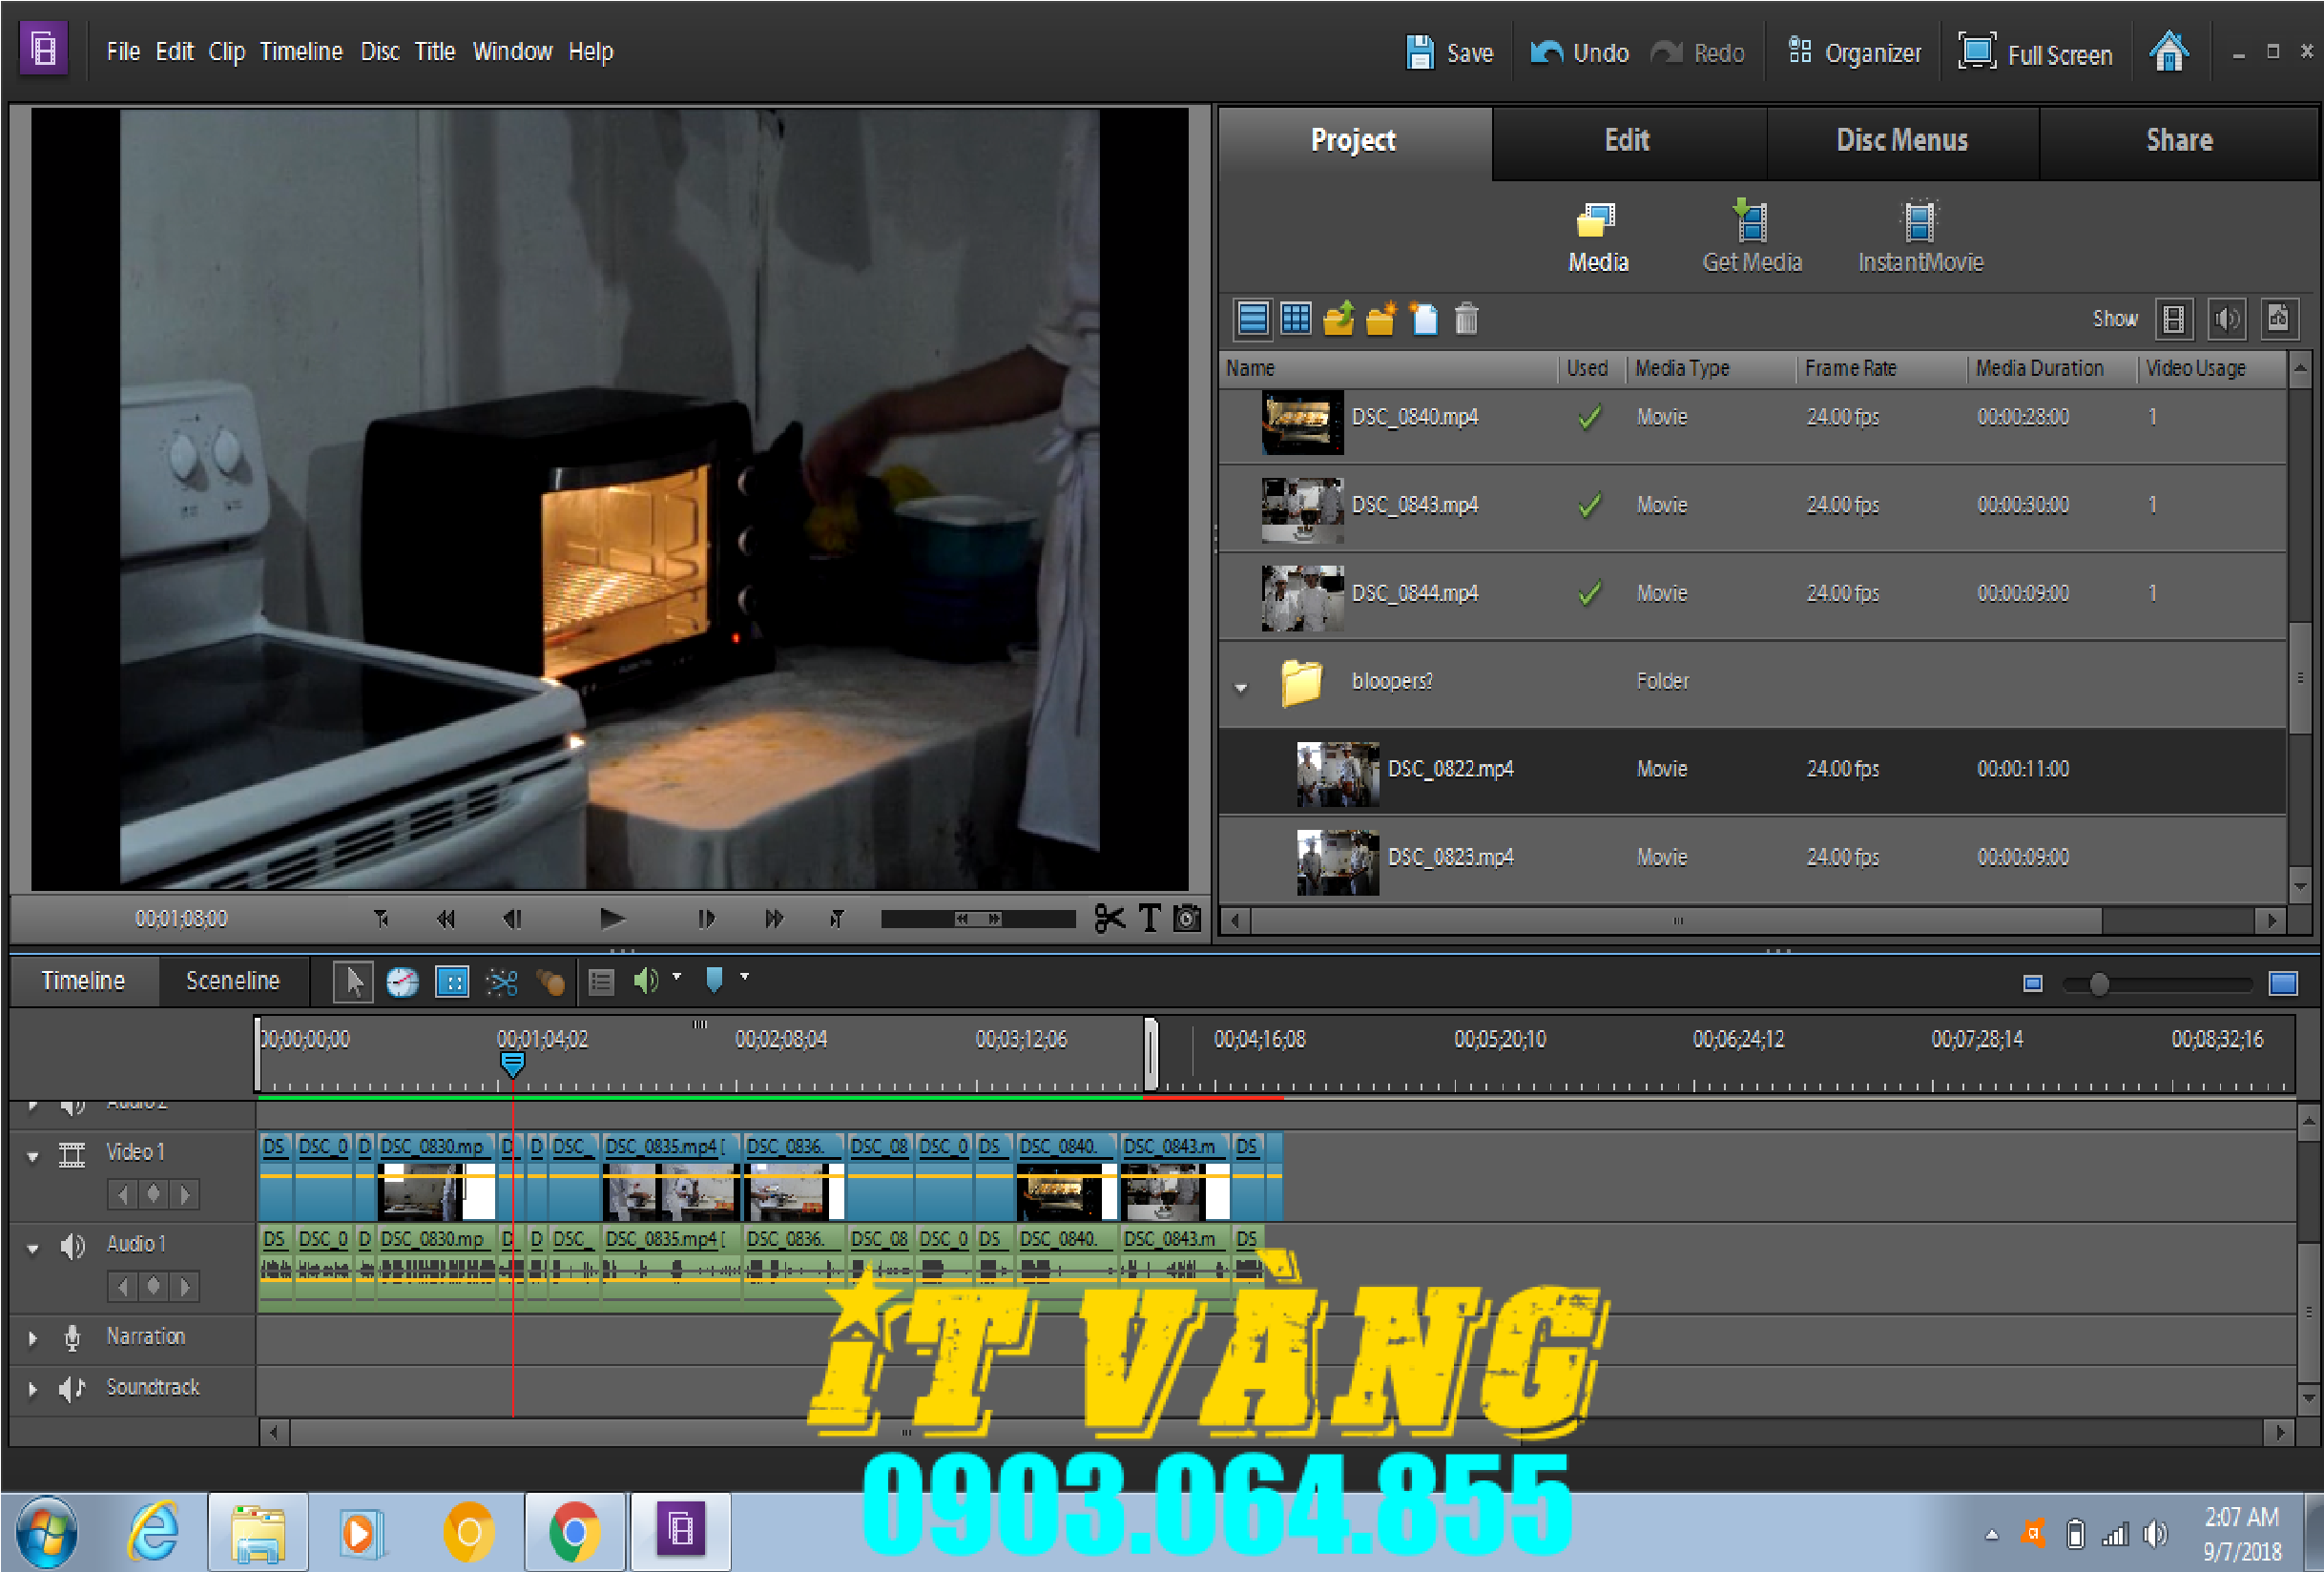2324x1572 pixels.
Task: Switch media to icon grid view
Action: coord(1295,319)
